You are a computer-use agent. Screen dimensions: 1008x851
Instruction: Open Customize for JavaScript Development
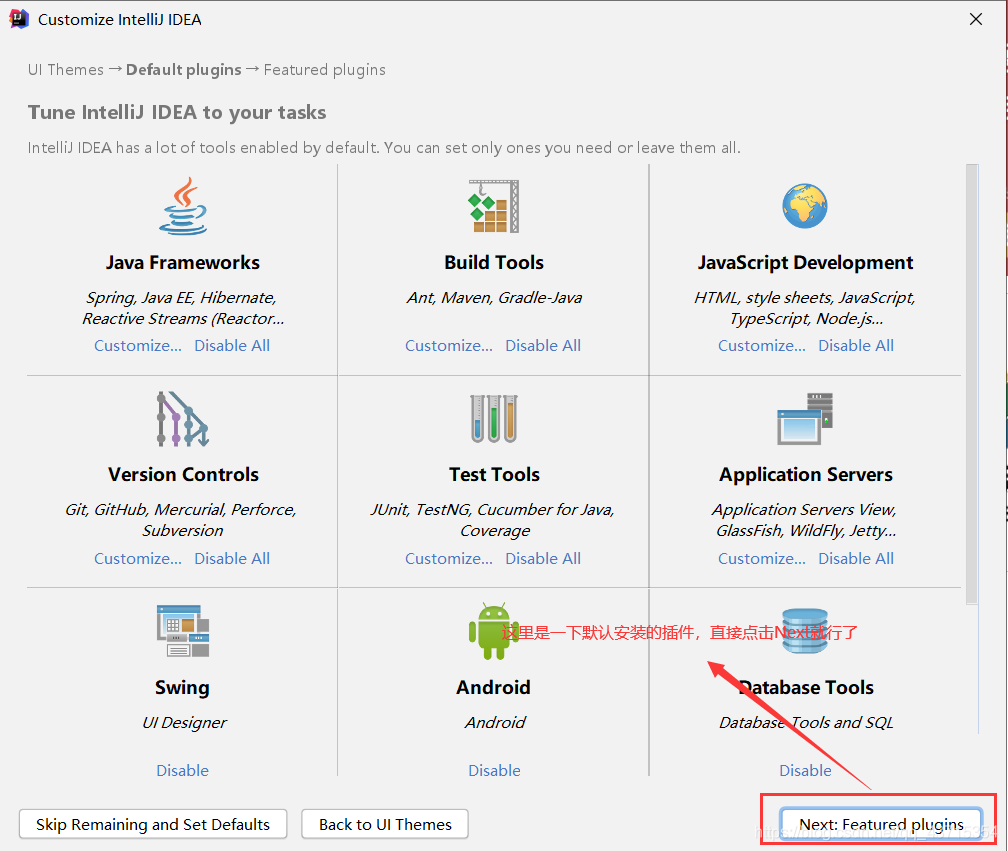coord(762,346)
